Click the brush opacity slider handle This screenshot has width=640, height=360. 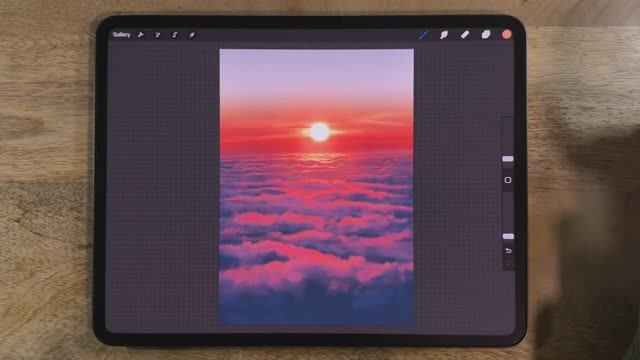point(508,236)
